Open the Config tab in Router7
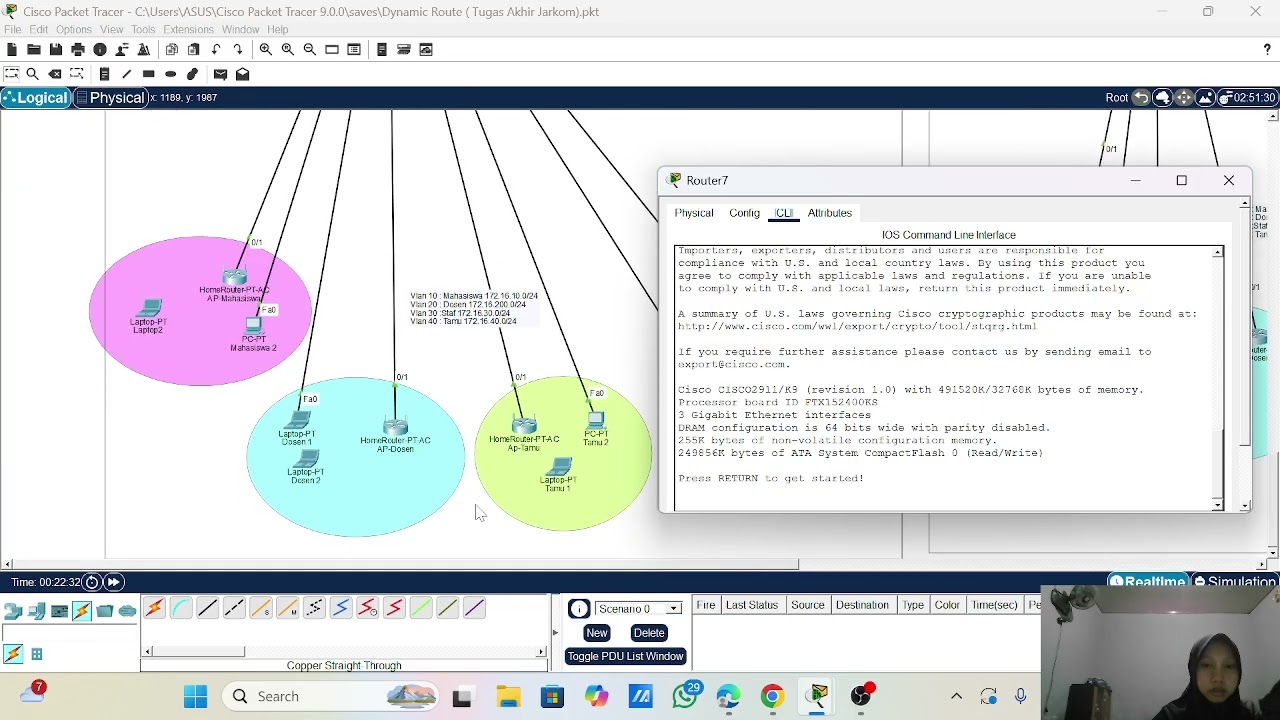The height and width of the screenshot is (720, 1280). (x=744, y=213)
